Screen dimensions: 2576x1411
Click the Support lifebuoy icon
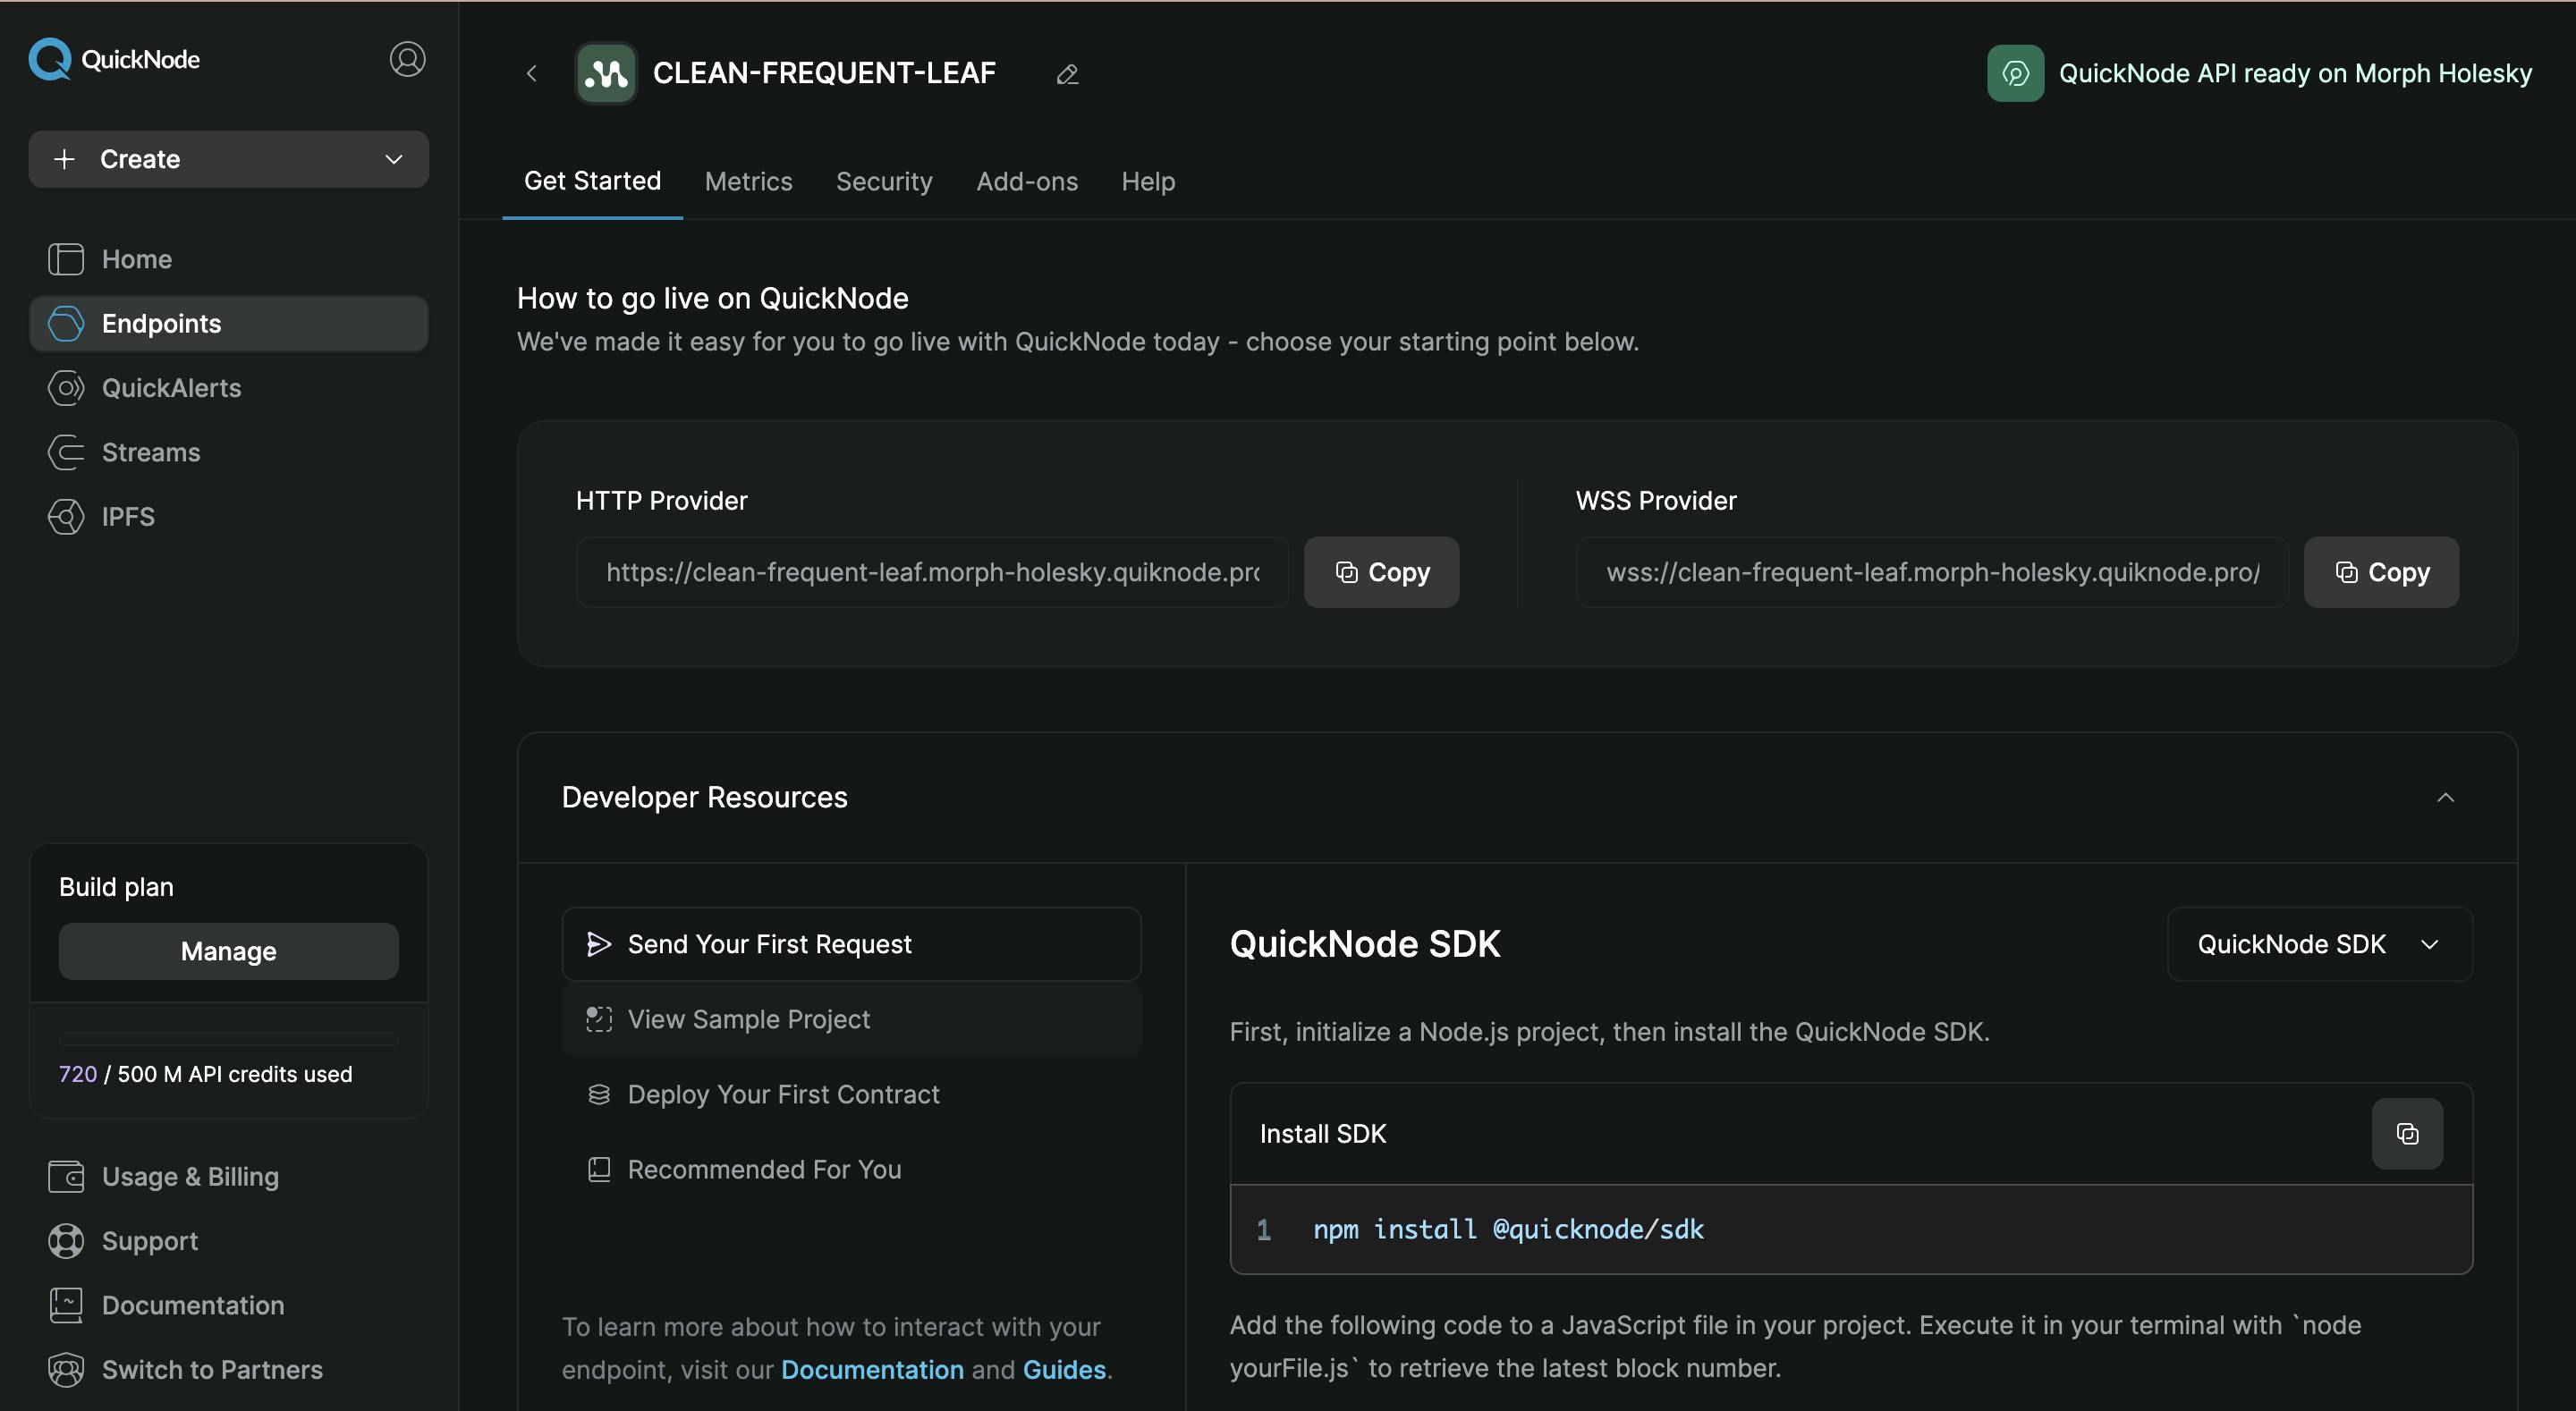click(x=66, y=1241)
